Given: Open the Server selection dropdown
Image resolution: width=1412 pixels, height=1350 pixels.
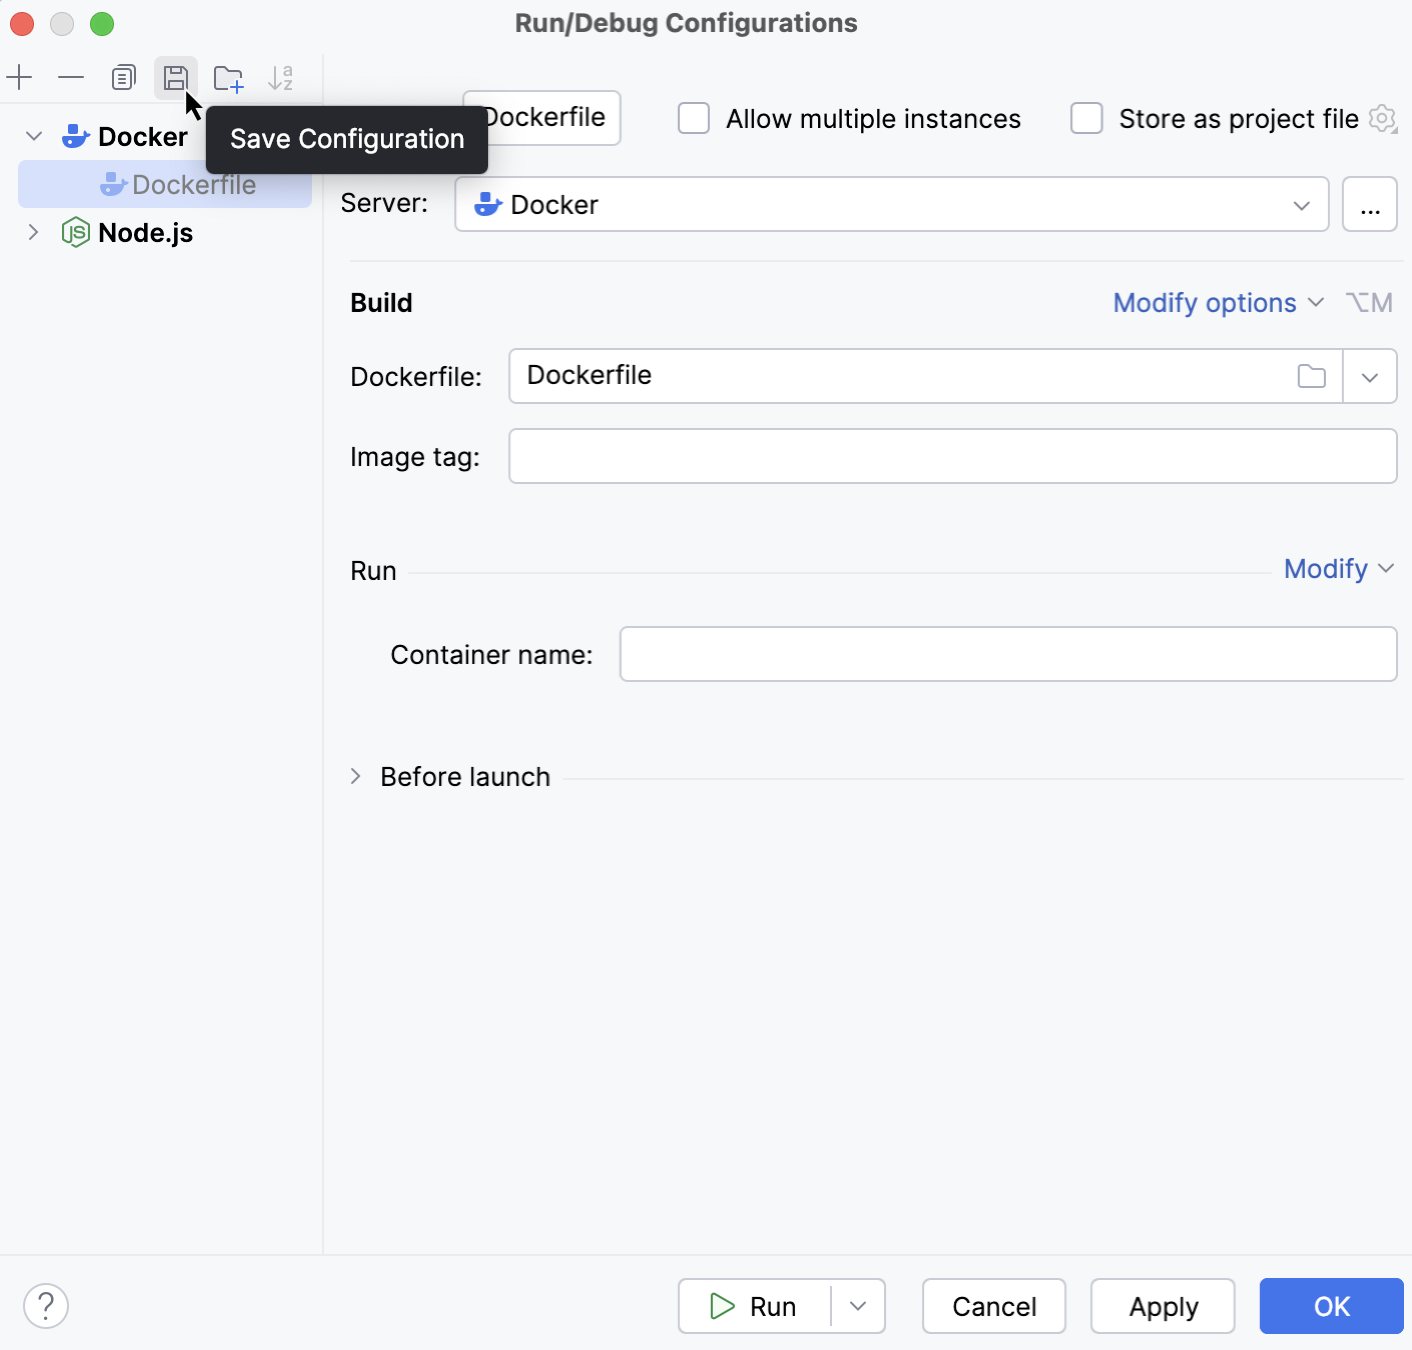Looking at the screenshot, I should click(1301, 204).
